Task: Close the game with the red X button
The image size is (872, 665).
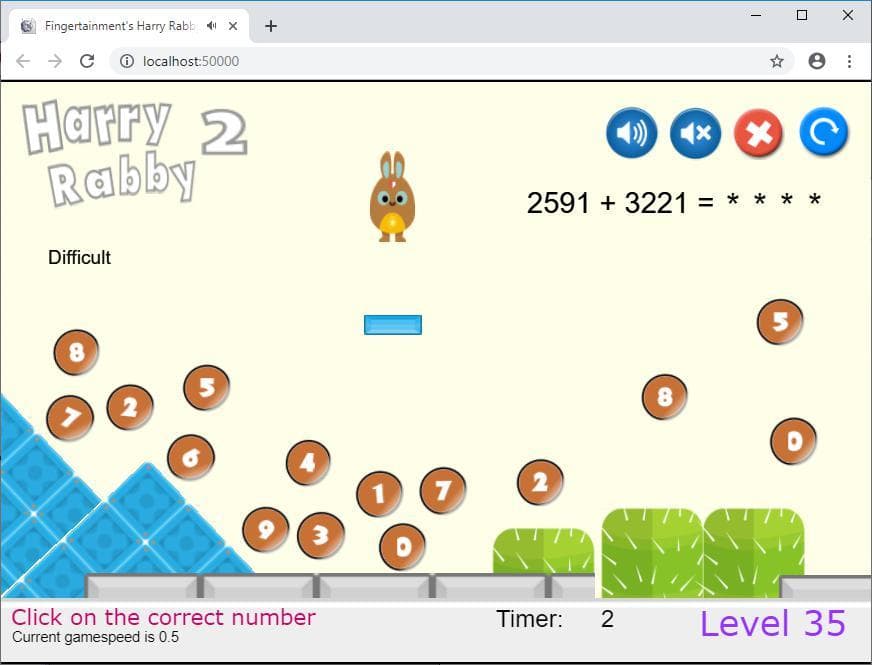Action: click(x=759, y=133)
